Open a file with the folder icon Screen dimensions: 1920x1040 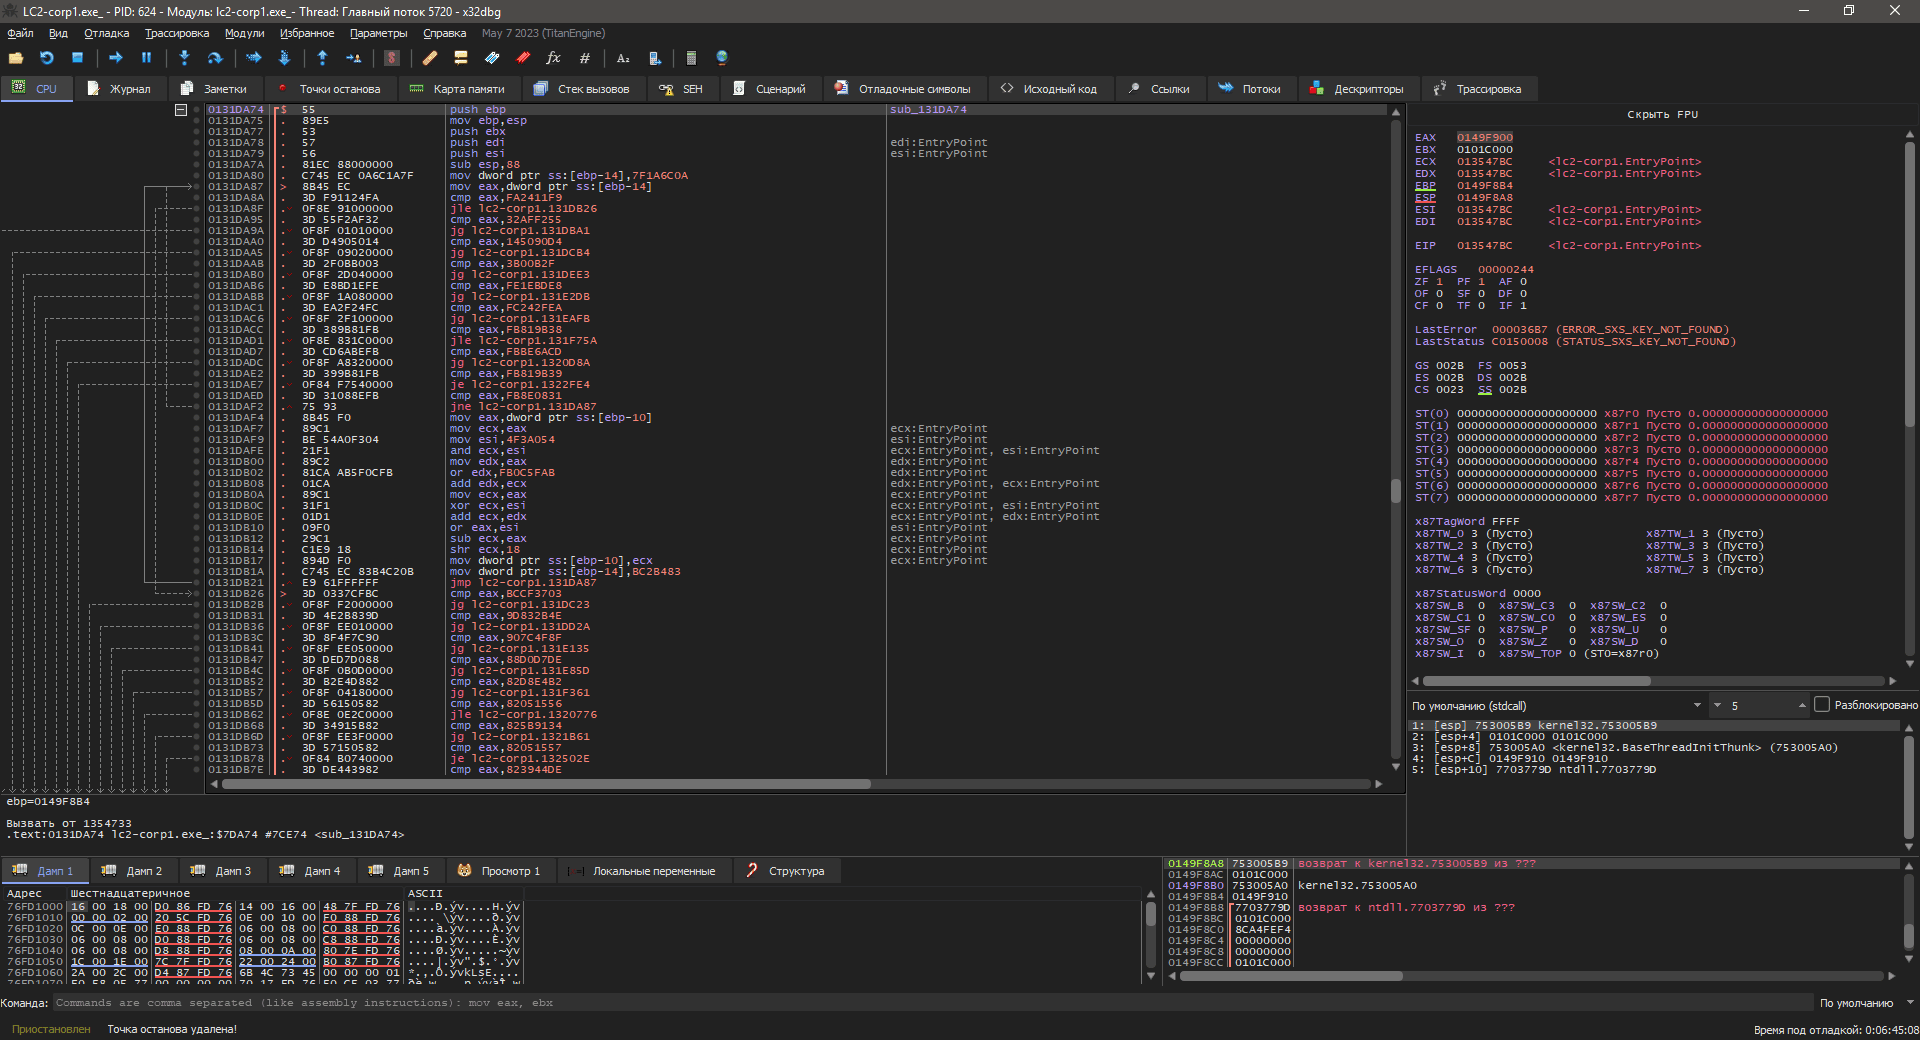coord(16,58)
